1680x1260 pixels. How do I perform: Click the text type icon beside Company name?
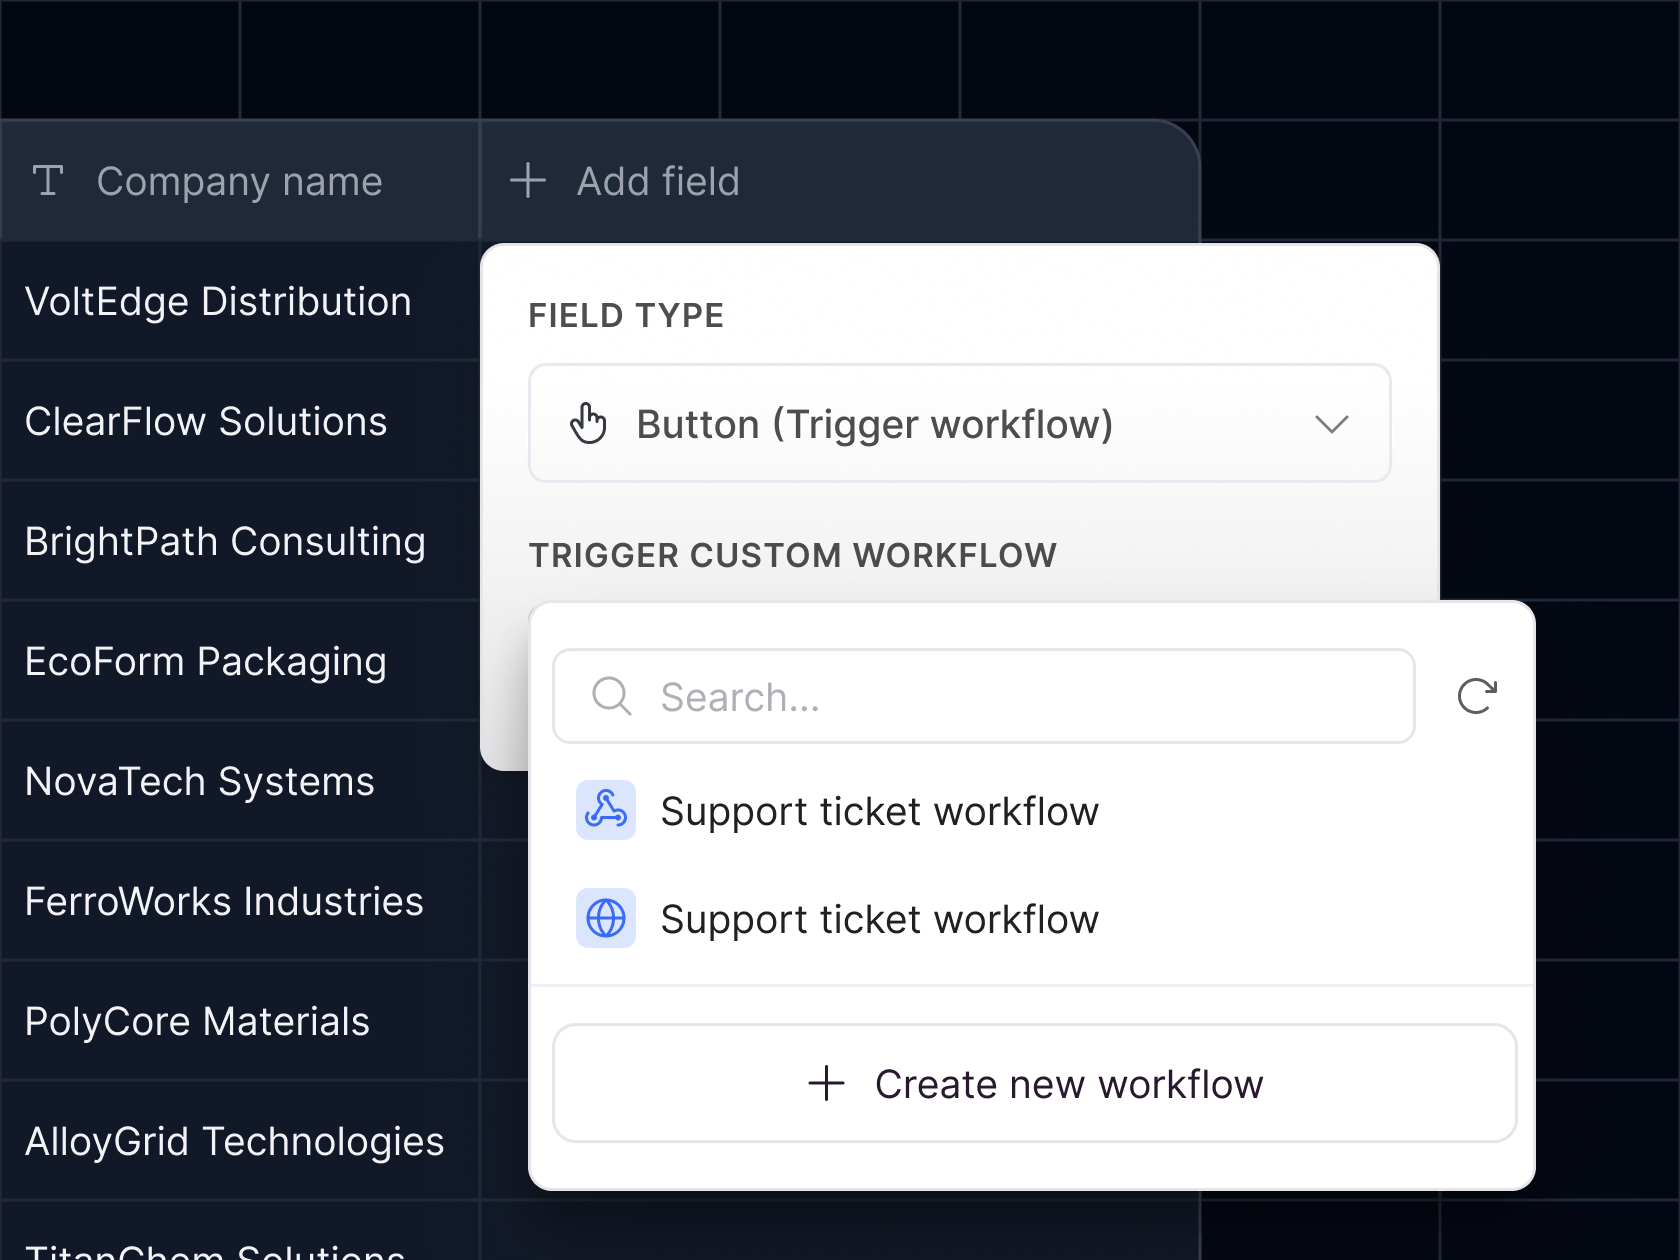pyautogui.click(x=48, y=181)
